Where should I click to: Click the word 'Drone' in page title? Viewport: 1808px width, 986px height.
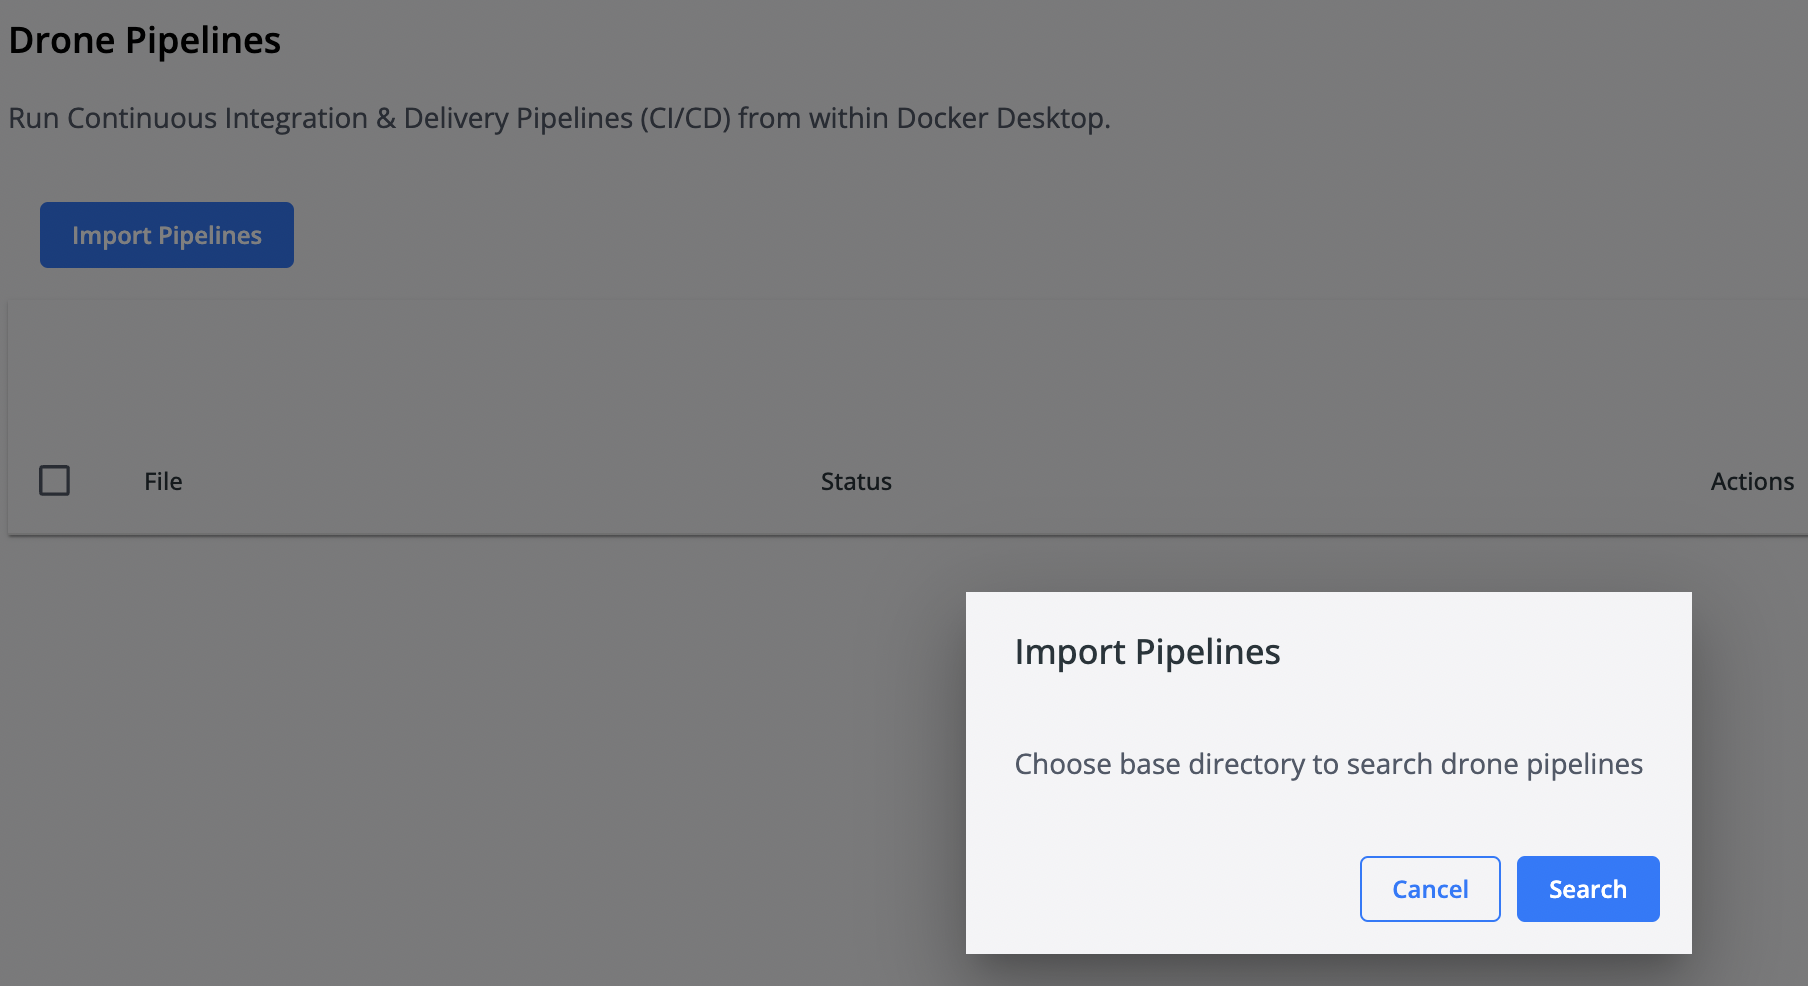click(62, 41)
